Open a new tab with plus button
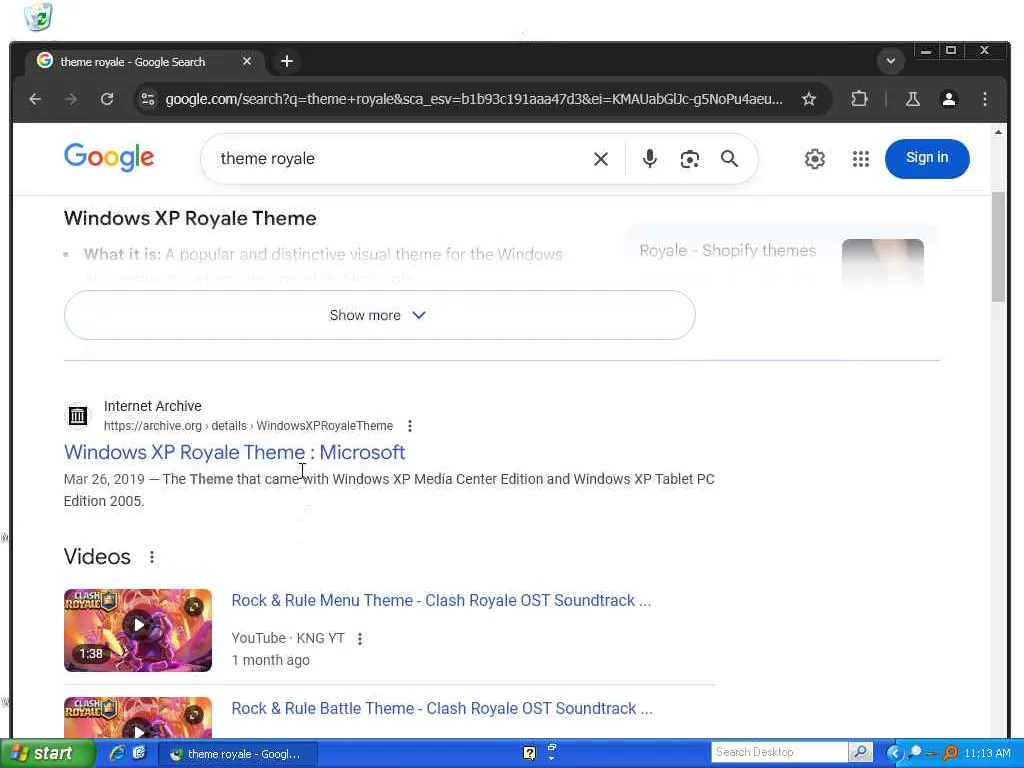 pyautogui.click(x=287, y=61)
